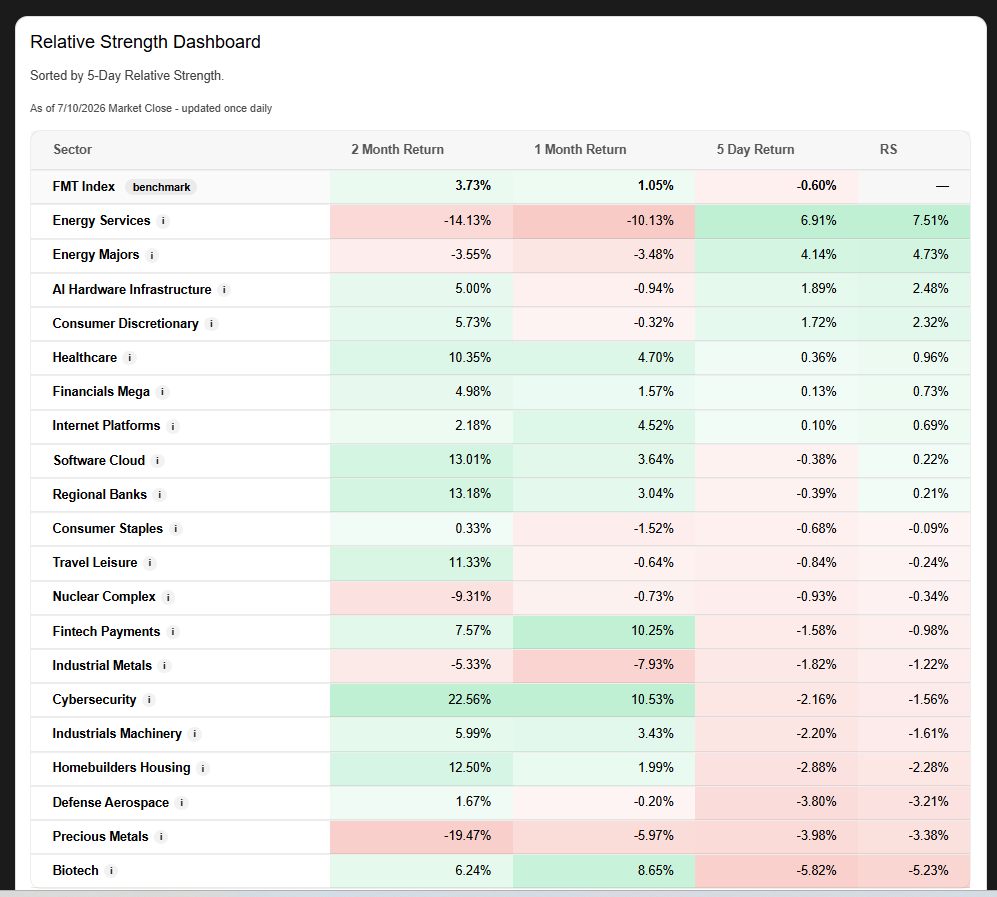997x897 pixels.
Task: Click Energy Services 5 Day Return 6.91%
Action: pyautogui.click(x=818, y=221)
